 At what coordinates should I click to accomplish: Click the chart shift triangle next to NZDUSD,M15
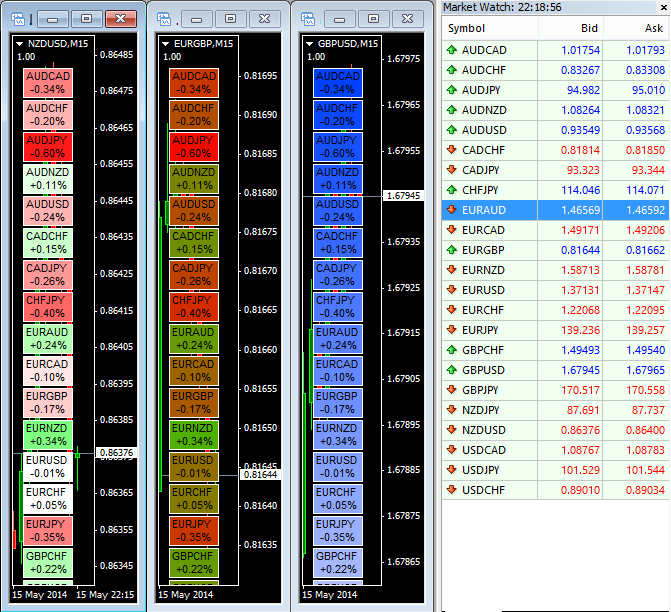click(x=21, y=44)
